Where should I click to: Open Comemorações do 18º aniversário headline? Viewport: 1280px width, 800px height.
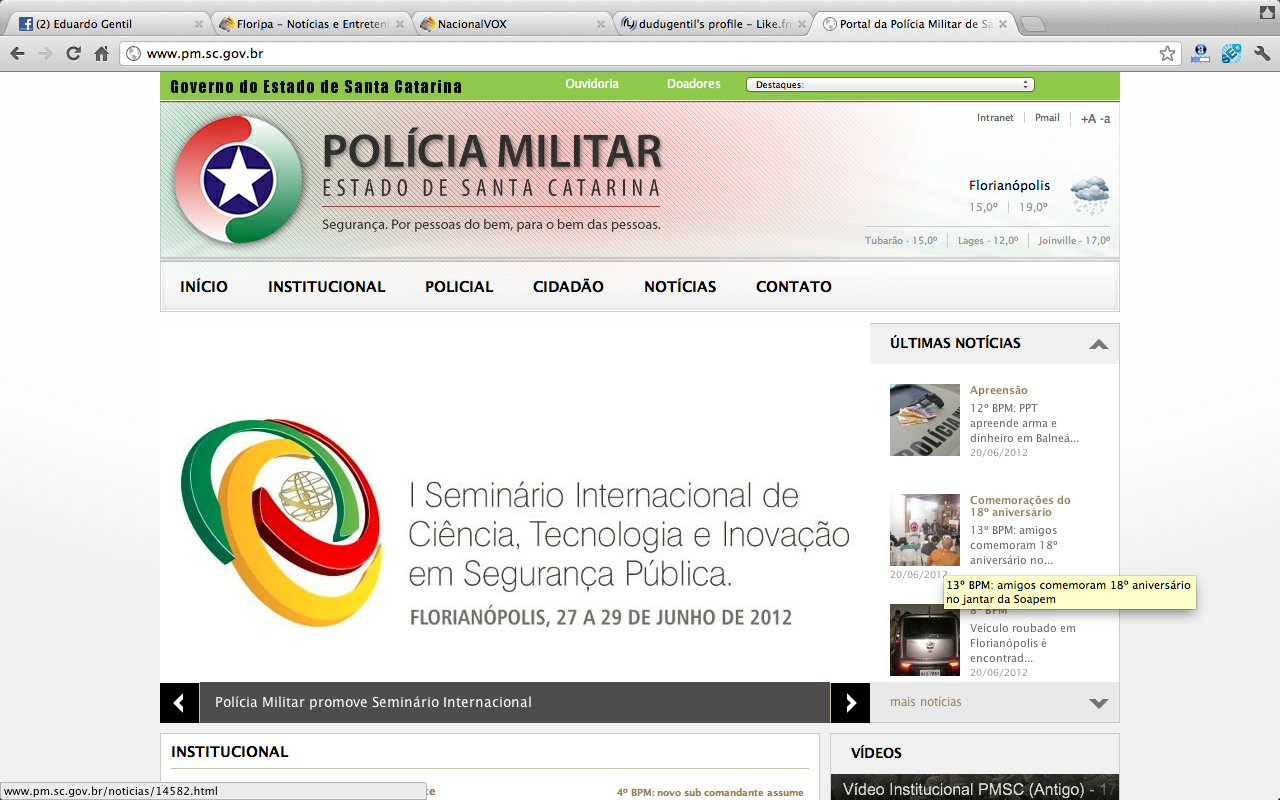coord(1020,506)
